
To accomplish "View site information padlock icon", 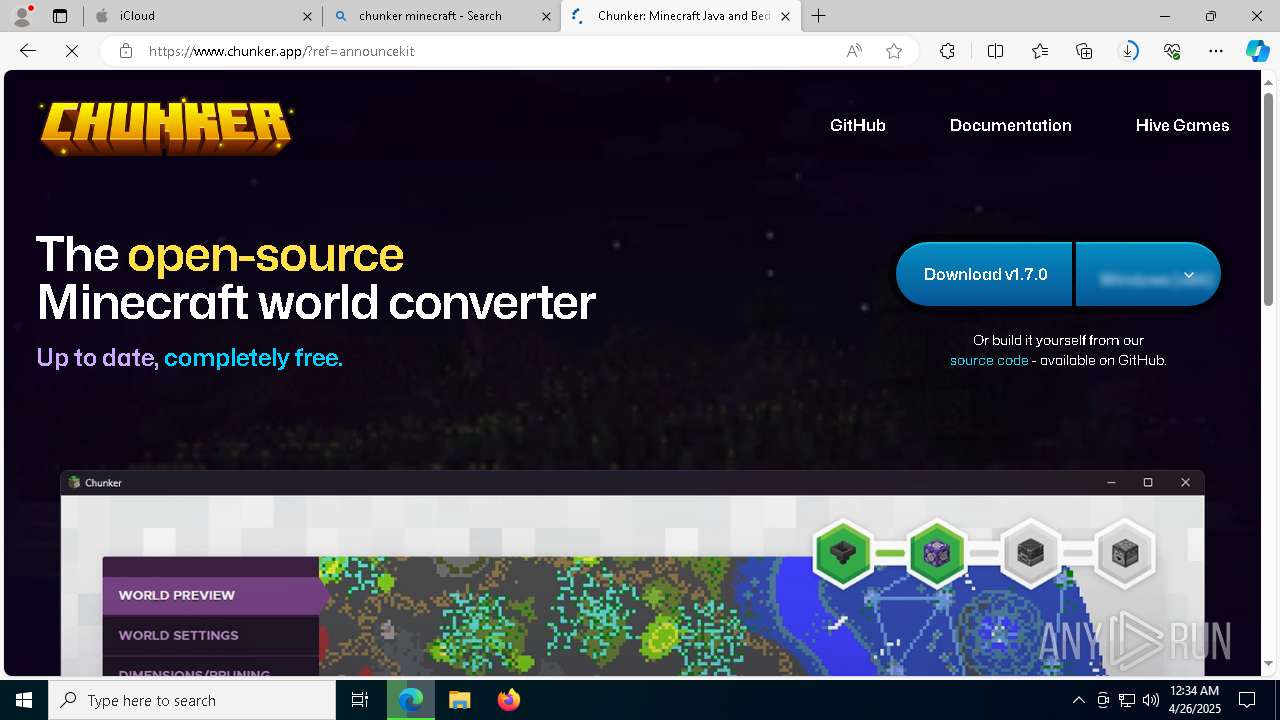I will click(x=126, y=51).
